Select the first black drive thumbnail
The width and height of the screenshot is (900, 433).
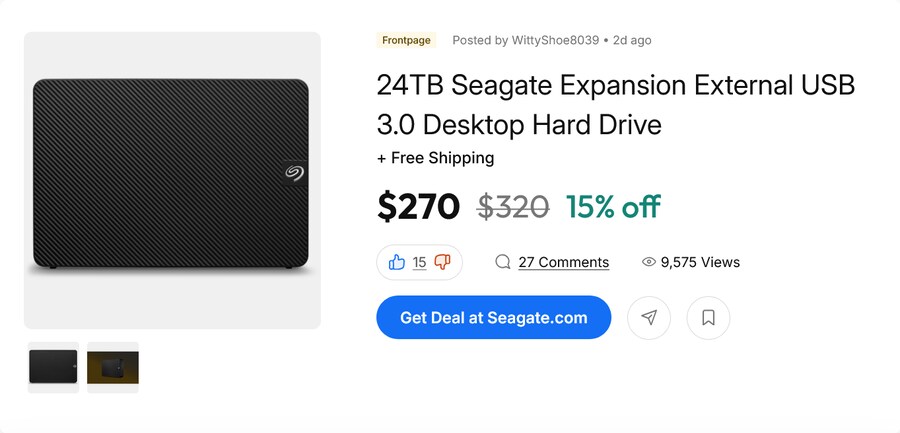point(53,368)
